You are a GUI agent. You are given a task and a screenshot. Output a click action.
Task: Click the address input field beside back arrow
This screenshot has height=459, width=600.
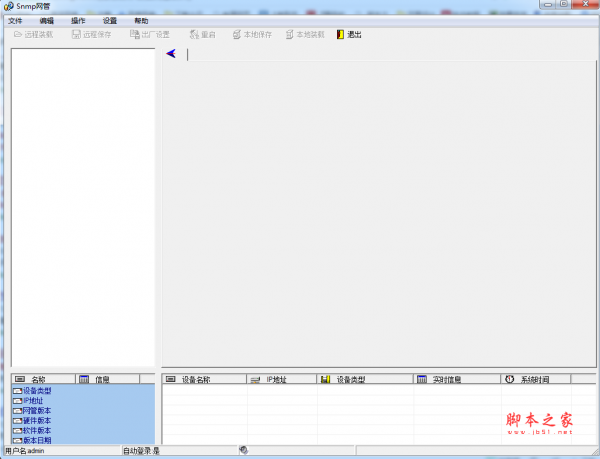point(390,54)
